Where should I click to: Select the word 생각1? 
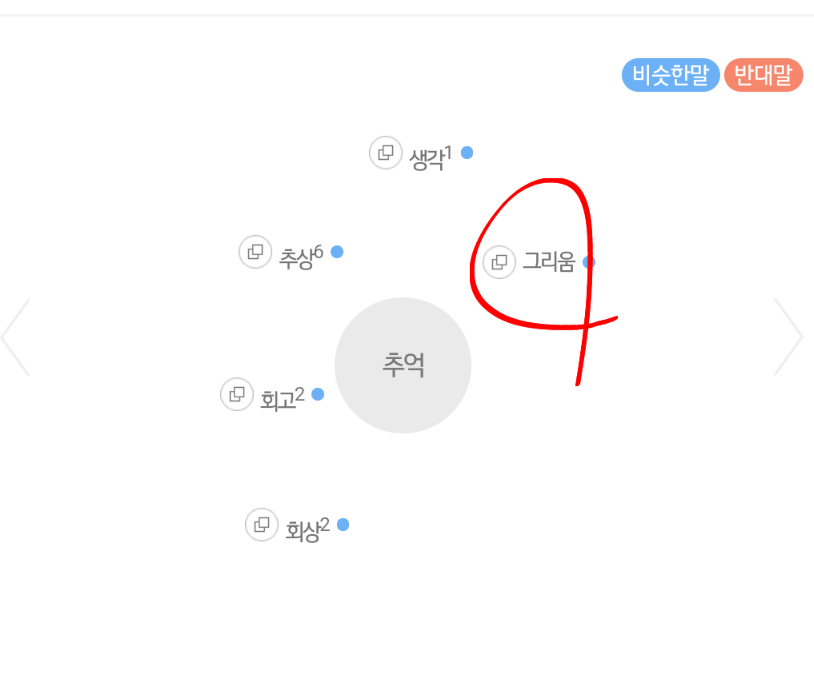point(431,158)
